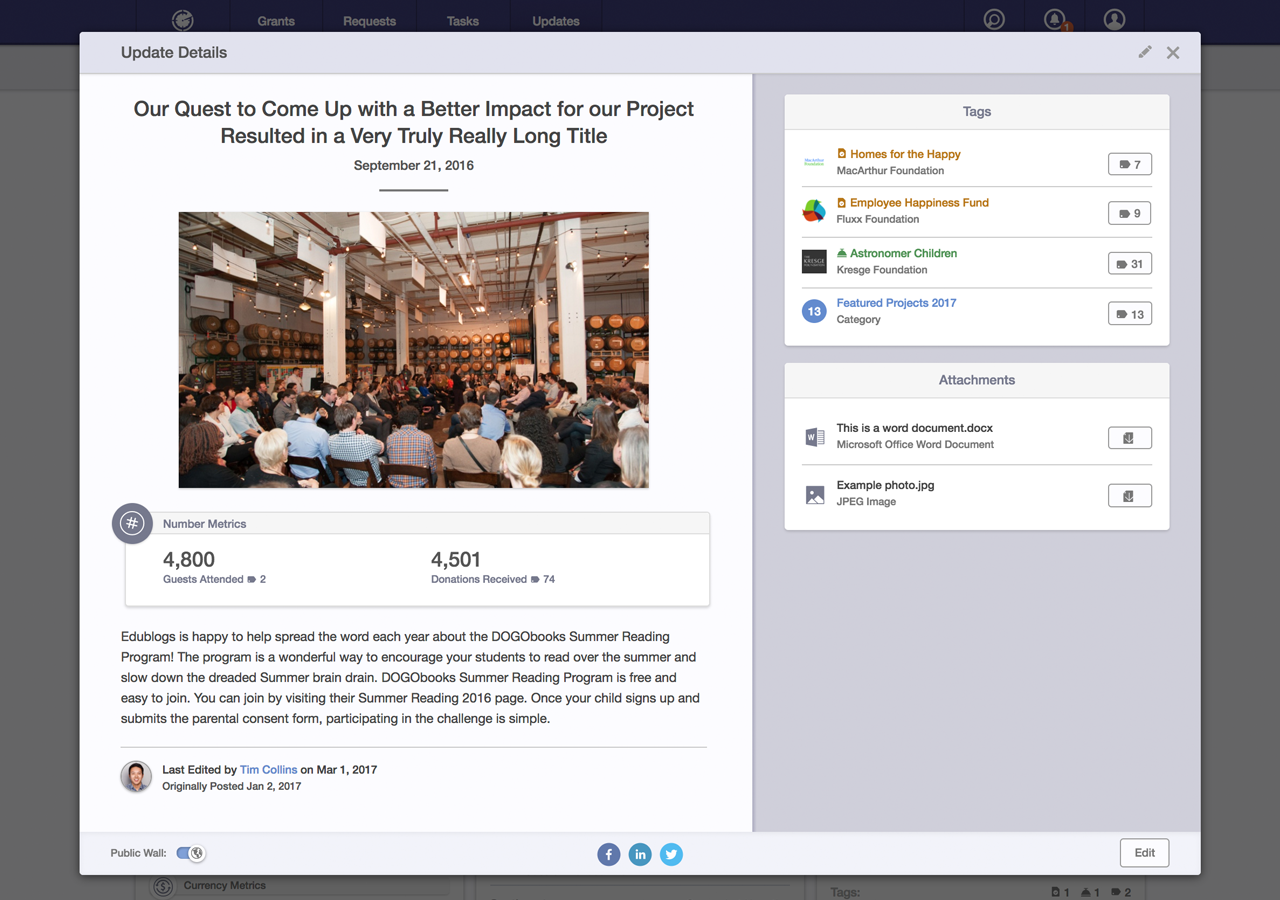Click the pencil edit icon in header

coord(1145,52)
